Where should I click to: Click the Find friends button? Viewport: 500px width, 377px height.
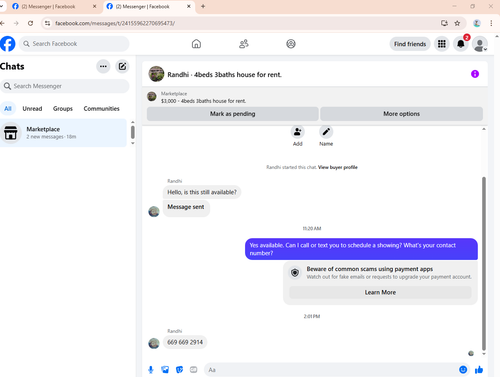(410, 44)
